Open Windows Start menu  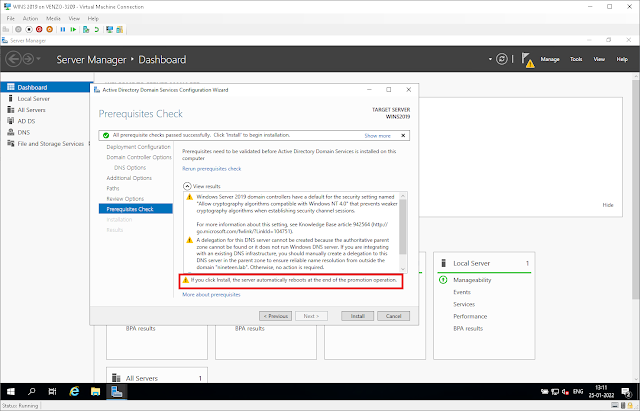pyautogui.click(x=11, y=392)
